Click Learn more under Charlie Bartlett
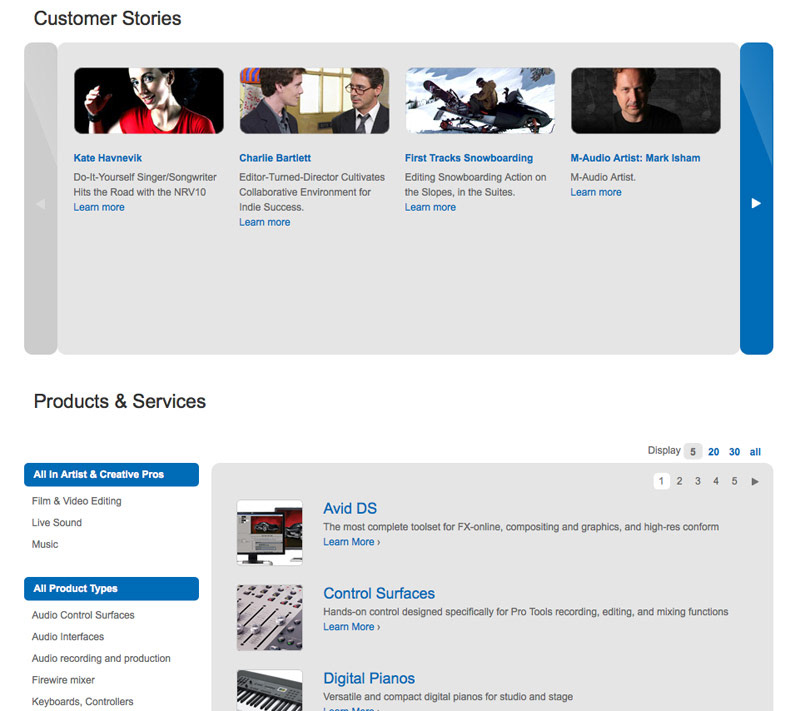The width and height of the screenshot is (800, 711). [x=265, y=222]
